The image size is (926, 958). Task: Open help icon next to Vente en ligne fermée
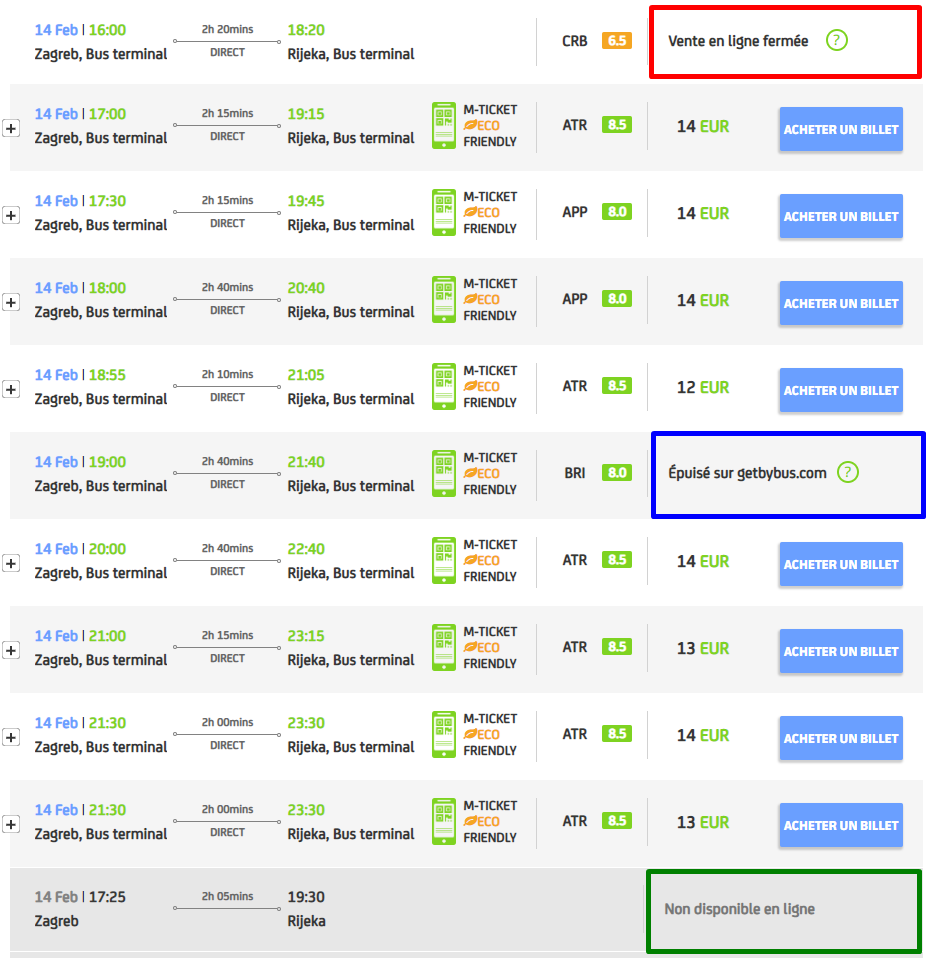click(836, 41)
